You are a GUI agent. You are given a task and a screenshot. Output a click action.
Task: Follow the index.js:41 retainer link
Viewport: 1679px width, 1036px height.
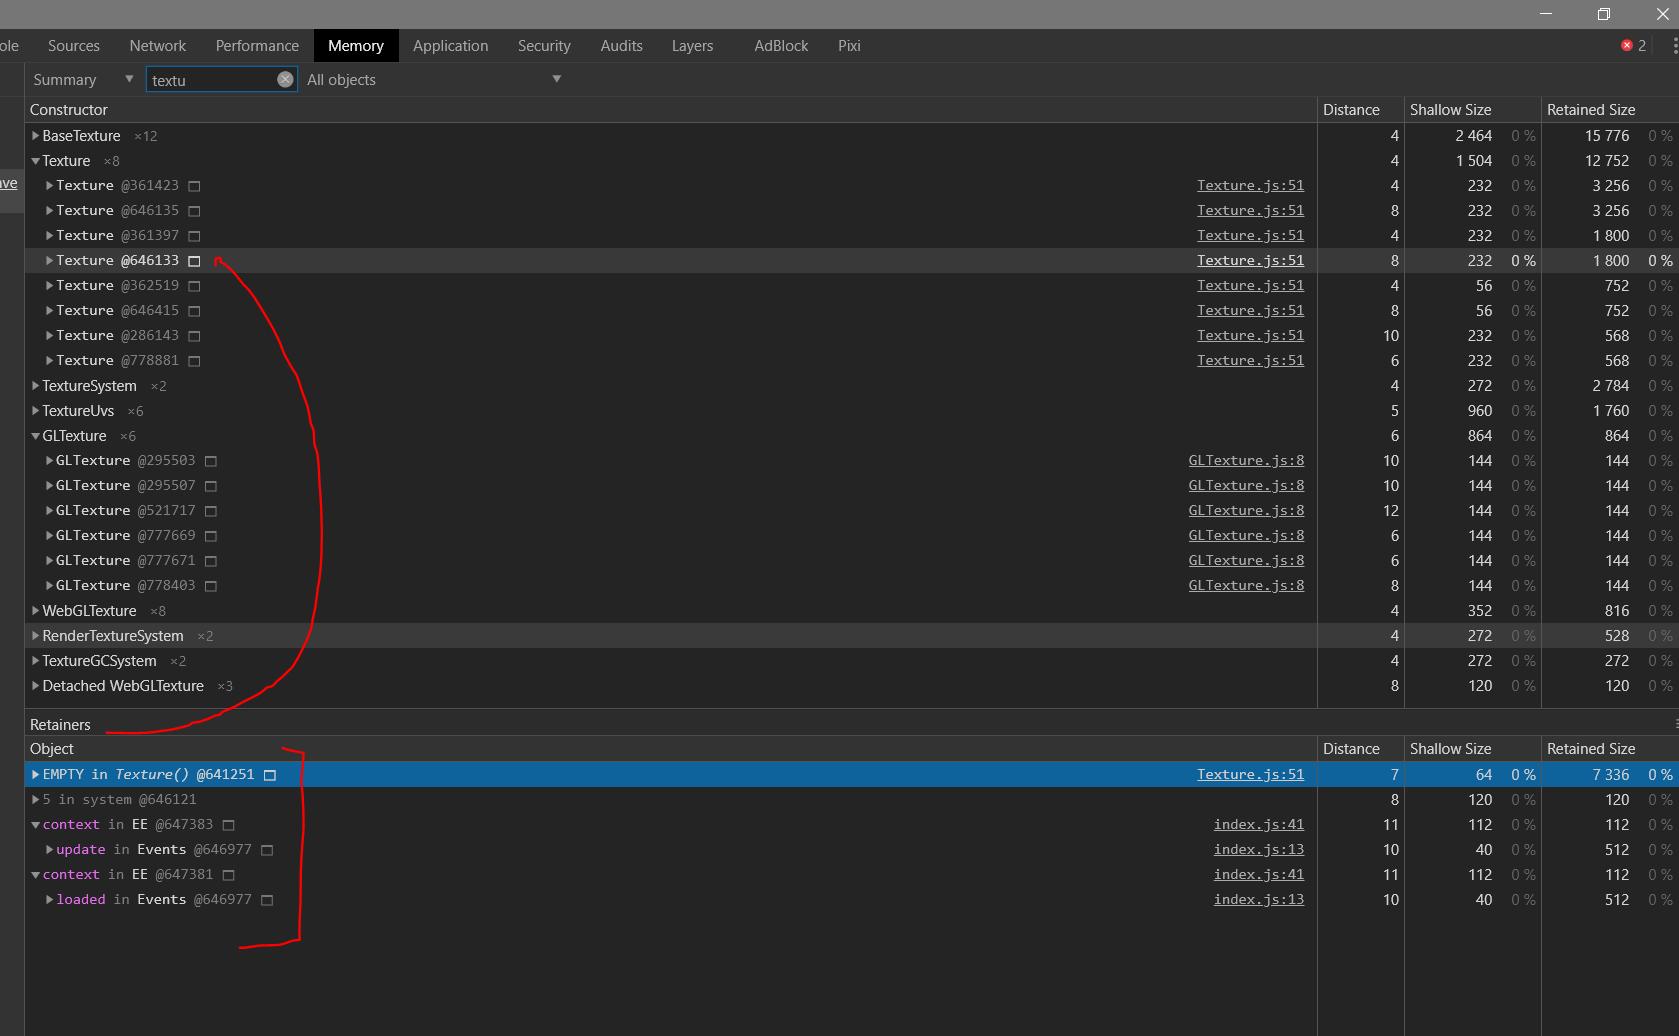(1258, 824)
